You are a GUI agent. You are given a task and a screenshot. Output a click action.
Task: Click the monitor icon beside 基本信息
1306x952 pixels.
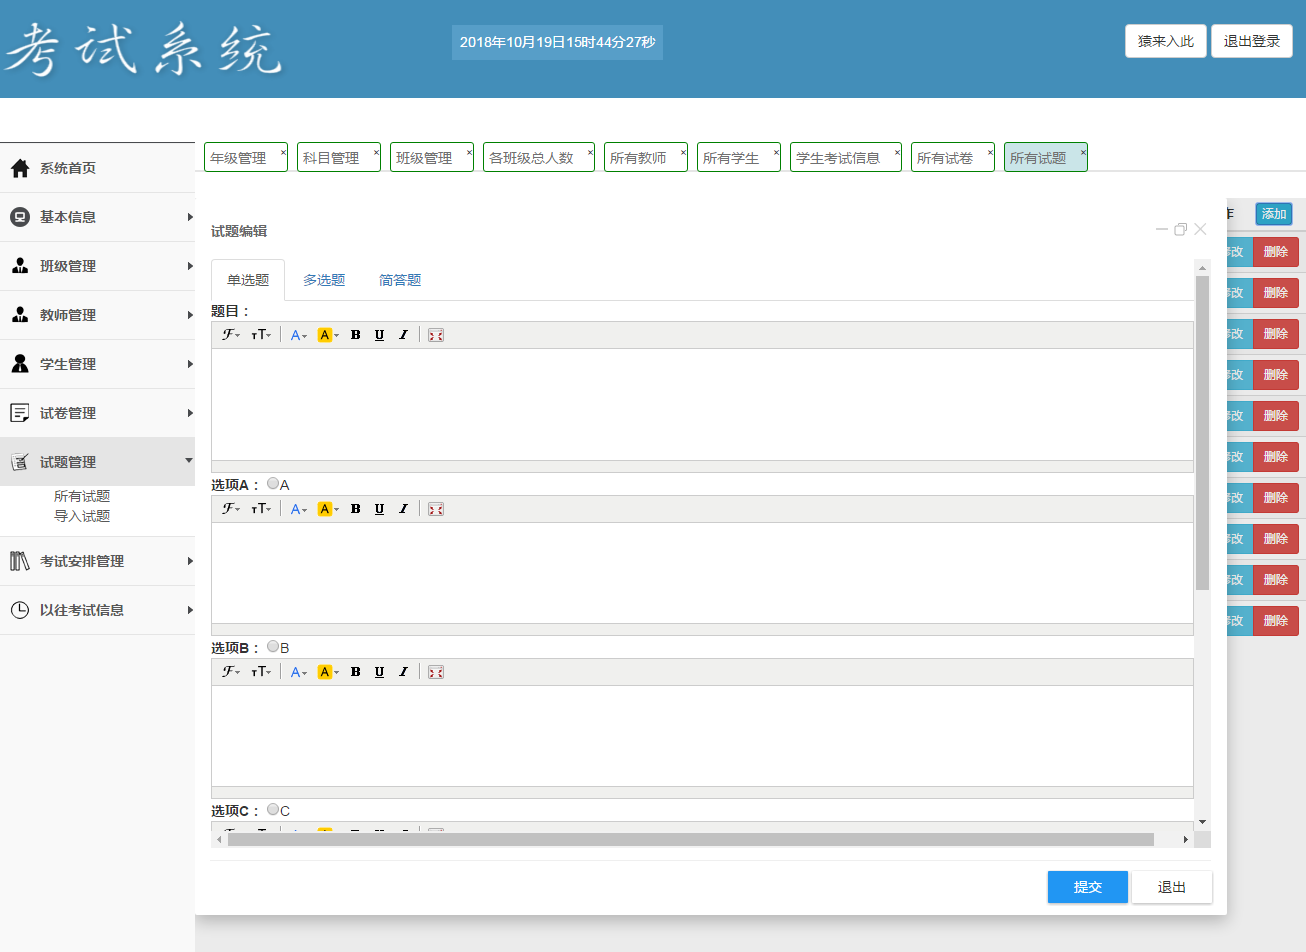point(20,217)
